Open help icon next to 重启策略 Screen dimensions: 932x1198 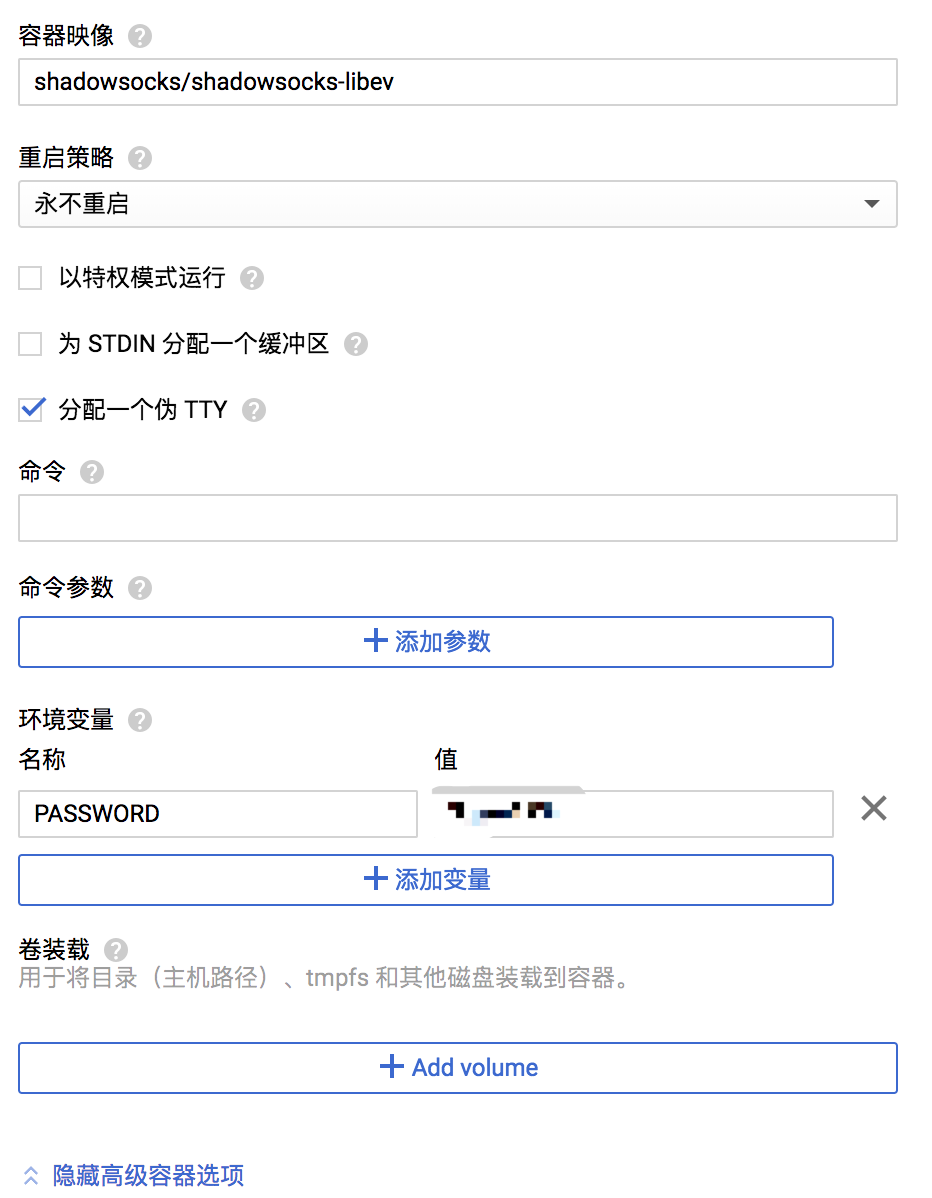click(x=140, y=158)
